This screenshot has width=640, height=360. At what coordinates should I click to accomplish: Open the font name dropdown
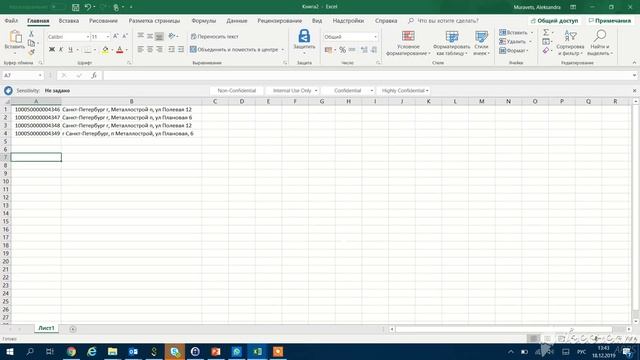87,37
